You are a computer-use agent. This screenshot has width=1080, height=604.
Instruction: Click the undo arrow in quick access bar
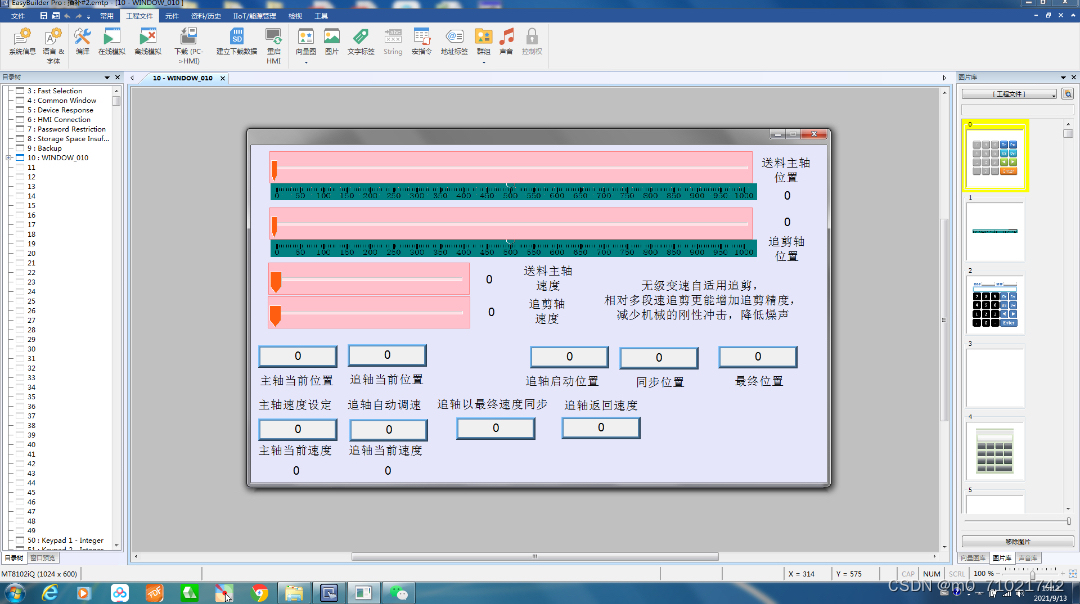[67, 16]
